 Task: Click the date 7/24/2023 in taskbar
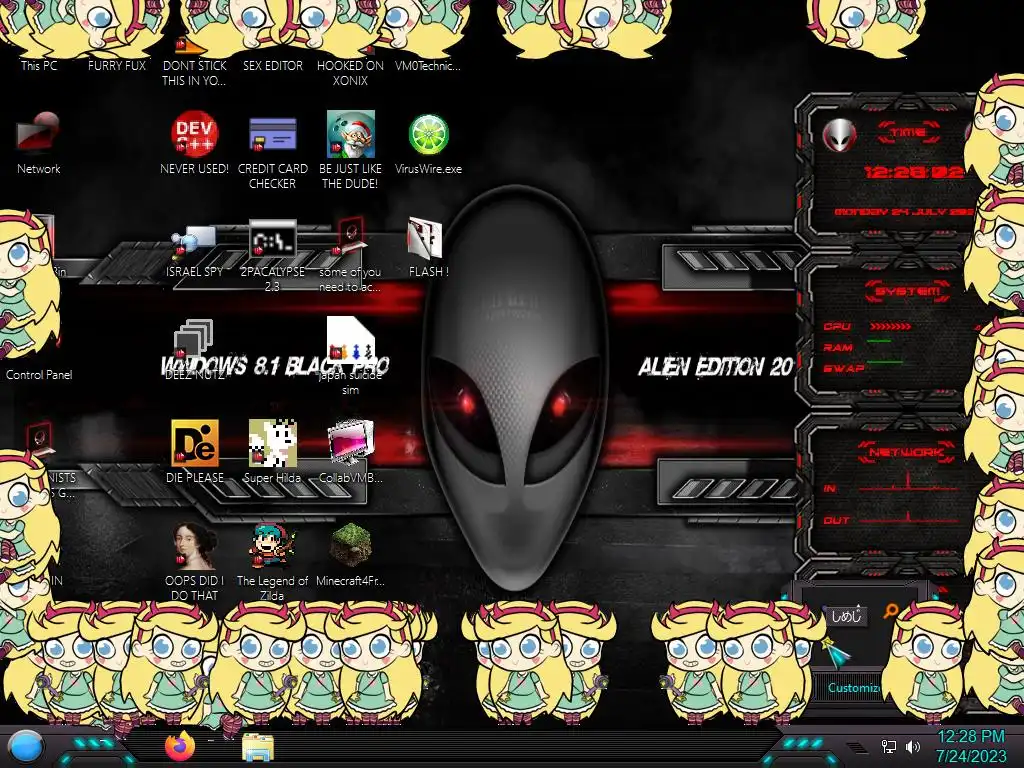(971, 756)
